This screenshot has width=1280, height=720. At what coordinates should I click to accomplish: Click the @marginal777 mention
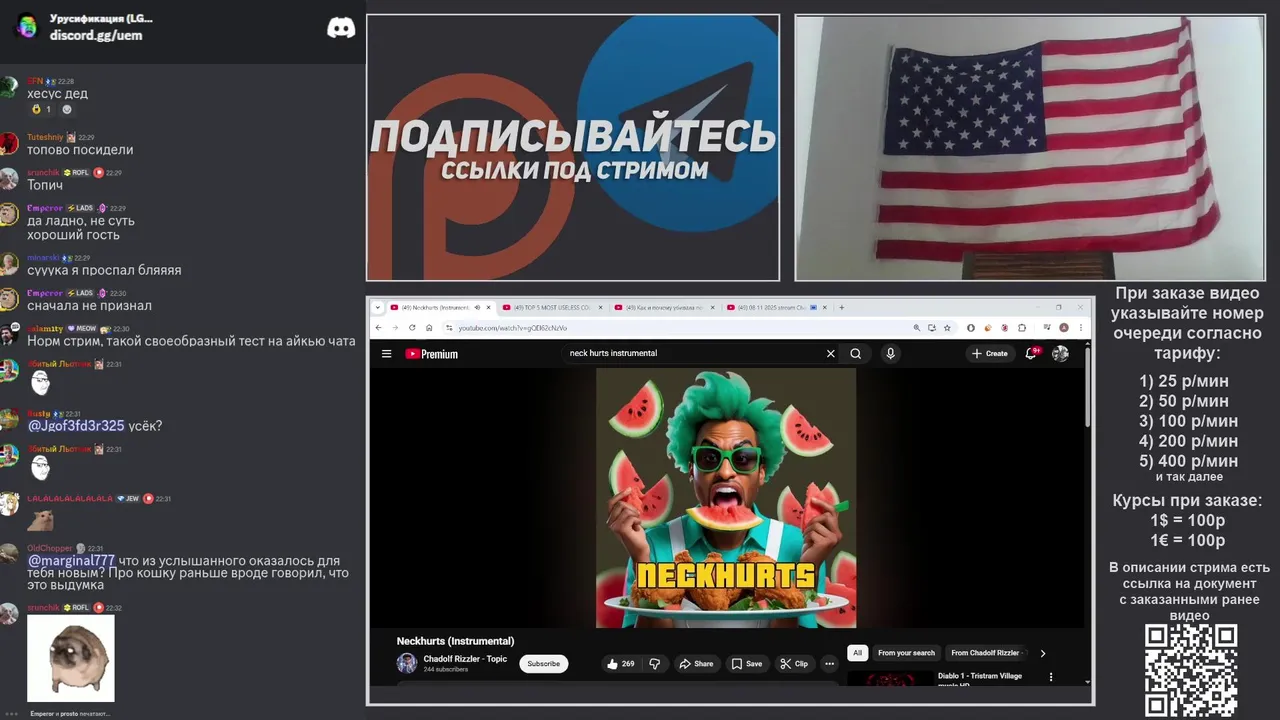[x=71, y=561]
